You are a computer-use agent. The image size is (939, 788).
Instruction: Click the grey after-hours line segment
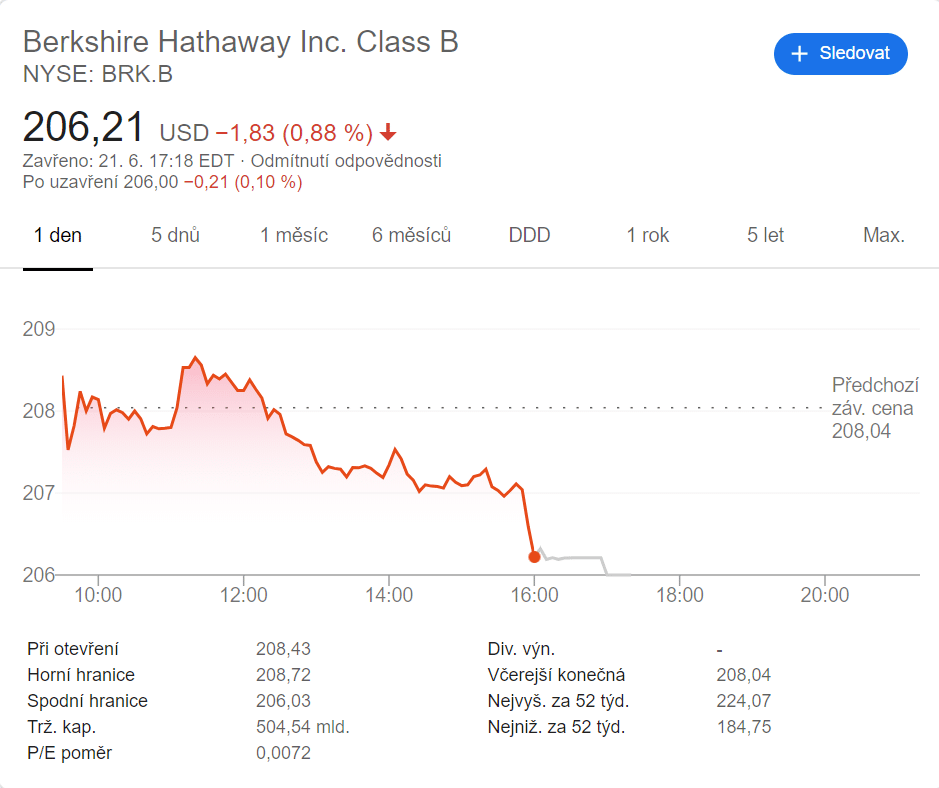[x=580, y=557]
